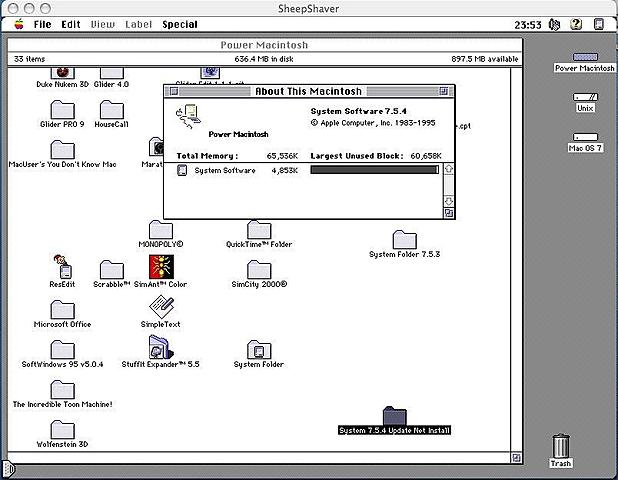Open the File menu
The image size is (618, 480).
coord(43,24)
